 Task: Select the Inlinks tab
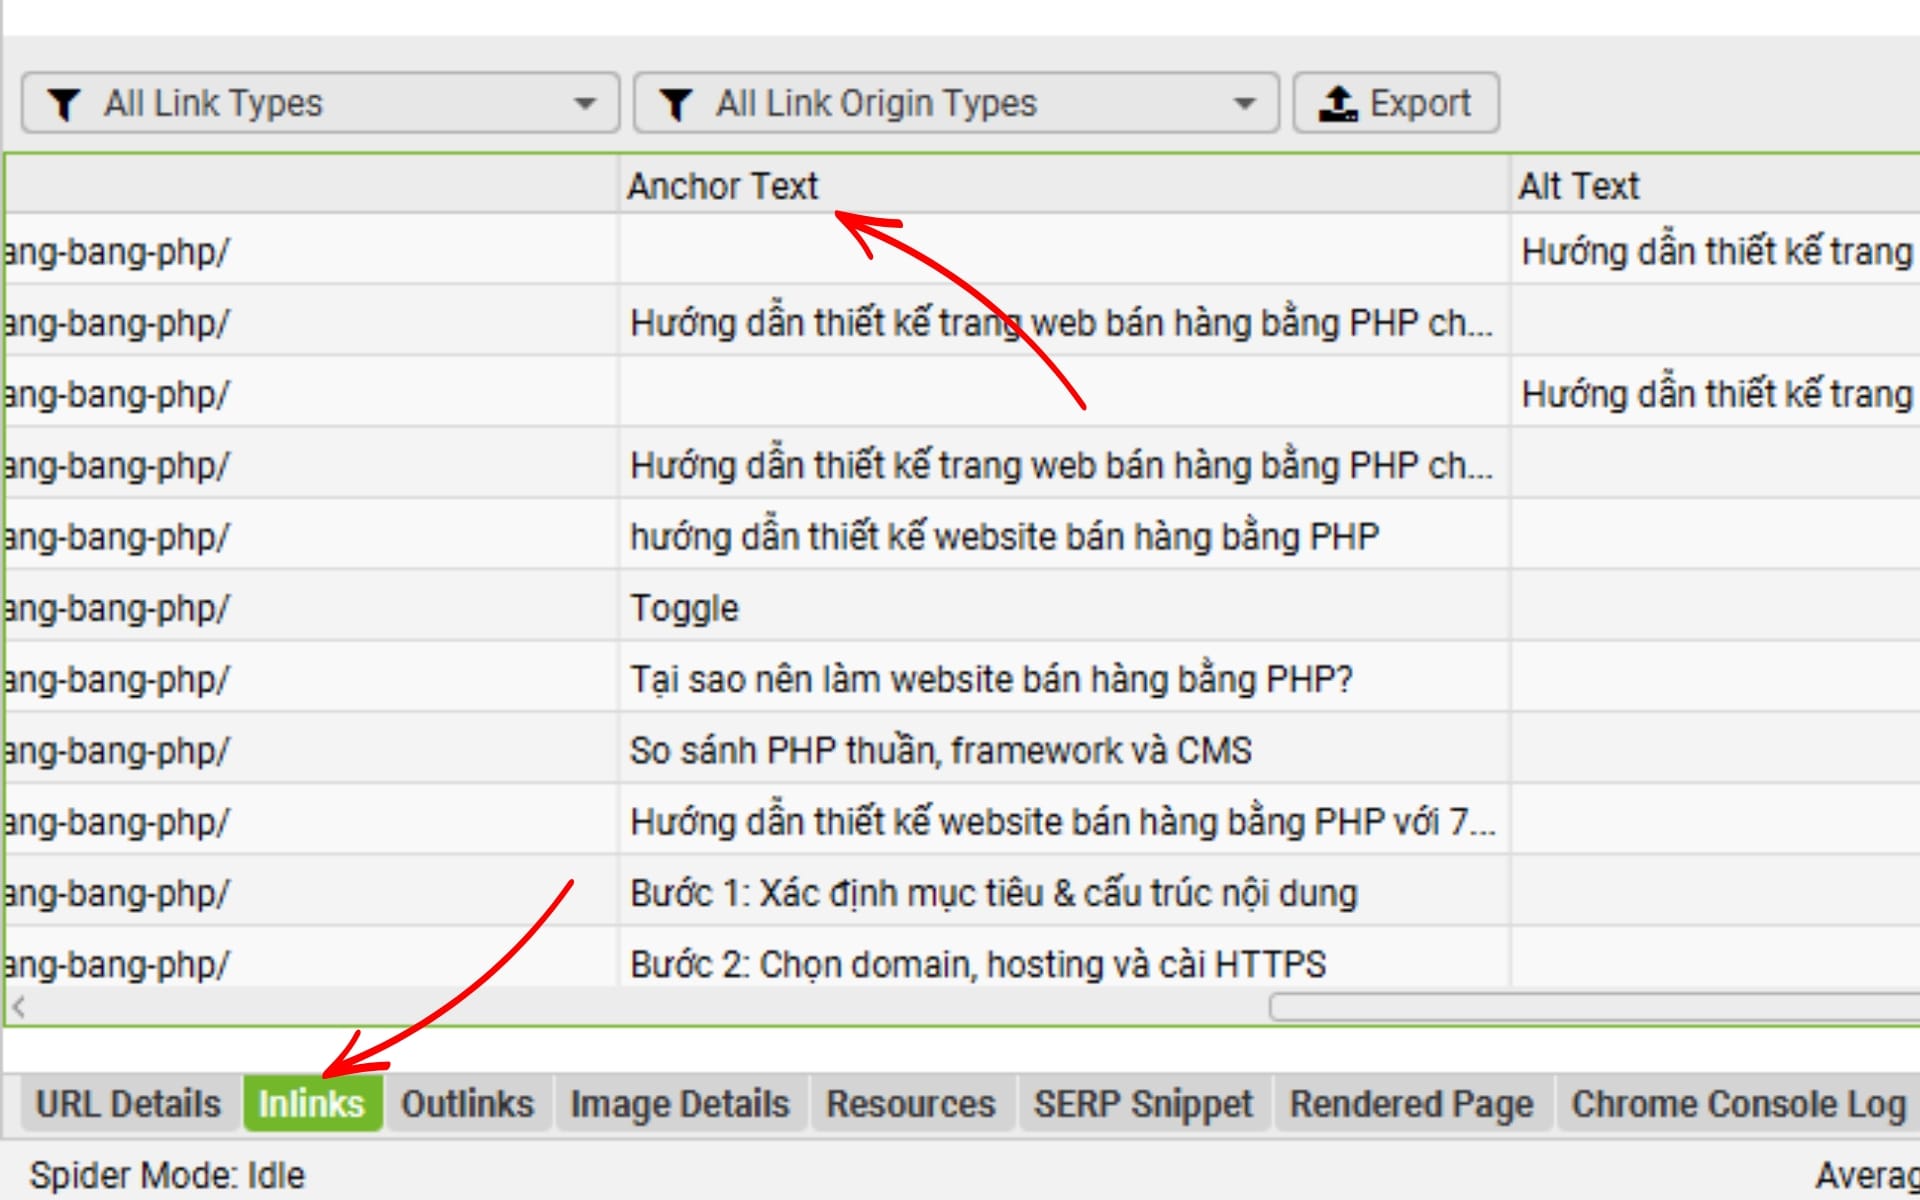tap(312, 1104)
